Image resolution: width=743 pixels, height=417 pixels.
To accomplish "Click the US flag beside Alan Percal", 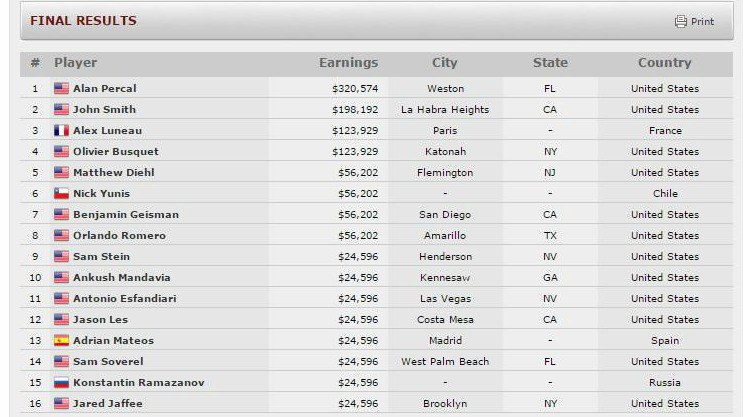I will (x=61, y=89).
